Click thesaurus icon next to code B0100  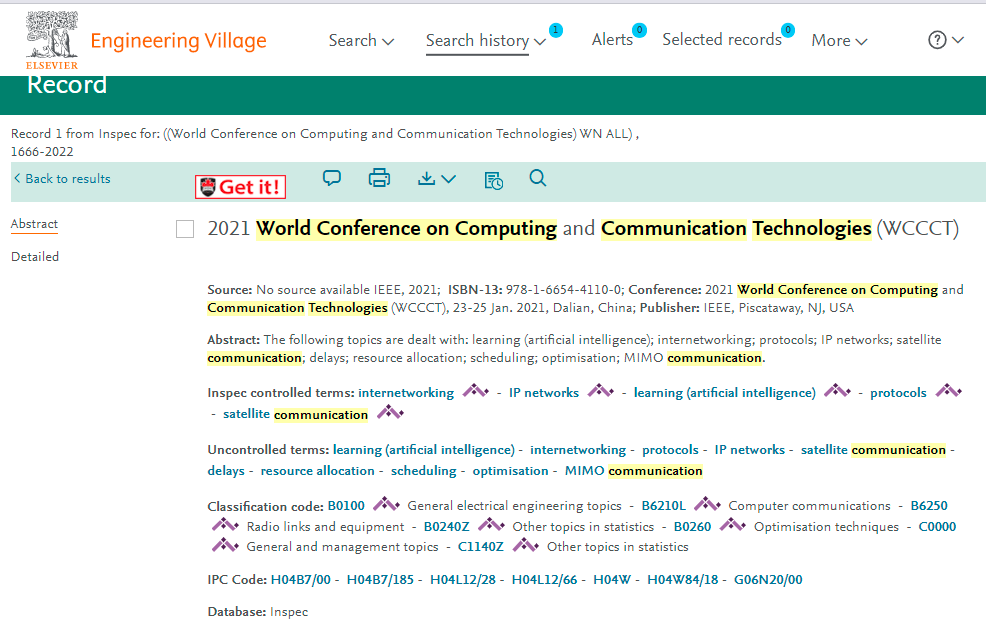(x=386, y=504)
